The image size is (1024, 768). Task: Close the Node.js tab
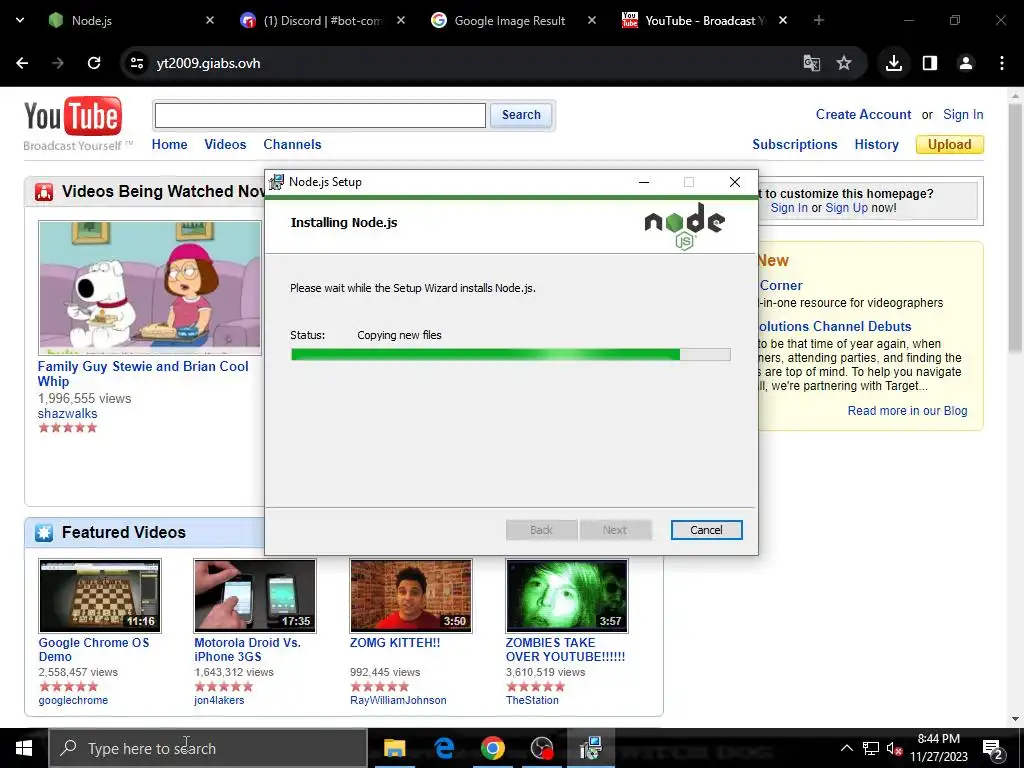(x=210, y=20)
